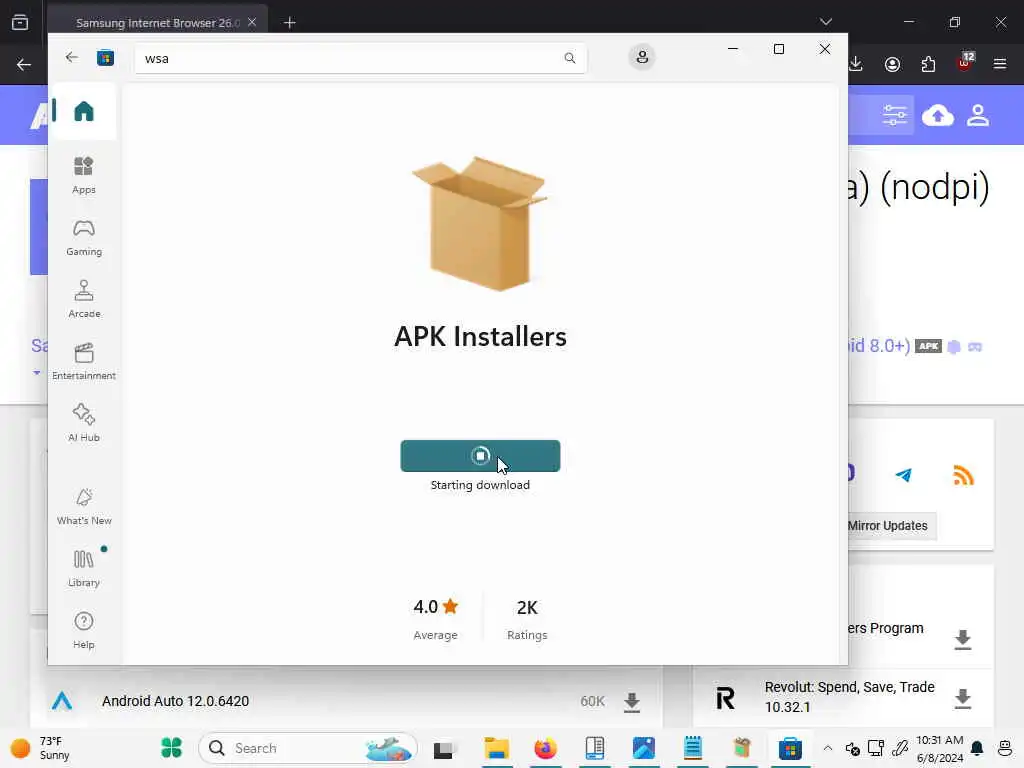Image resolution: width=1024 pixels, height=768 pixels.
Task: Open the browser hamburger menu
Action: coord(1000,64)
